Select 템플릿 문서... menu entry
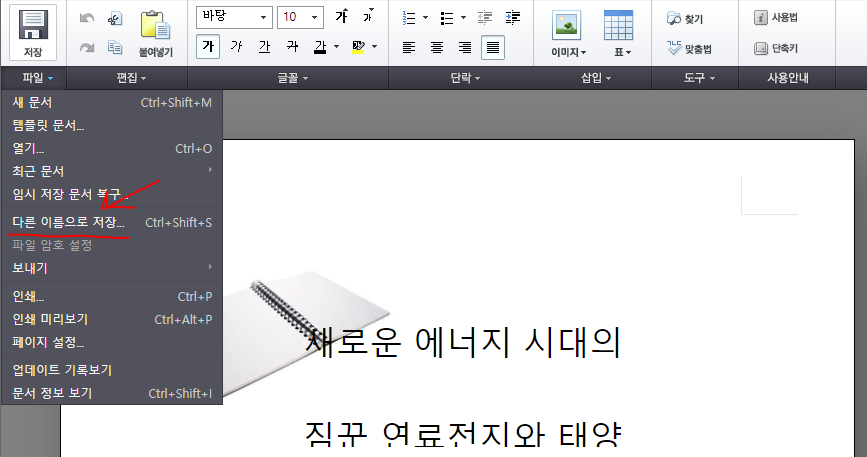867x457 pixels. pos(112,125)
